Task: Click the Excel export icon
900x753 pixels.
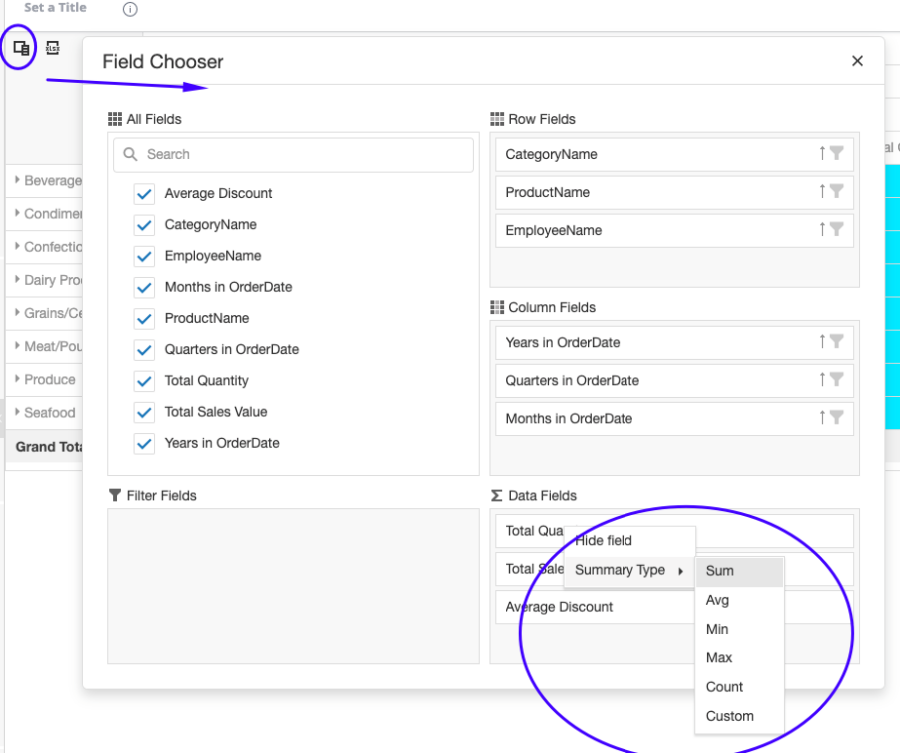Action: click(x=52, y=47)
